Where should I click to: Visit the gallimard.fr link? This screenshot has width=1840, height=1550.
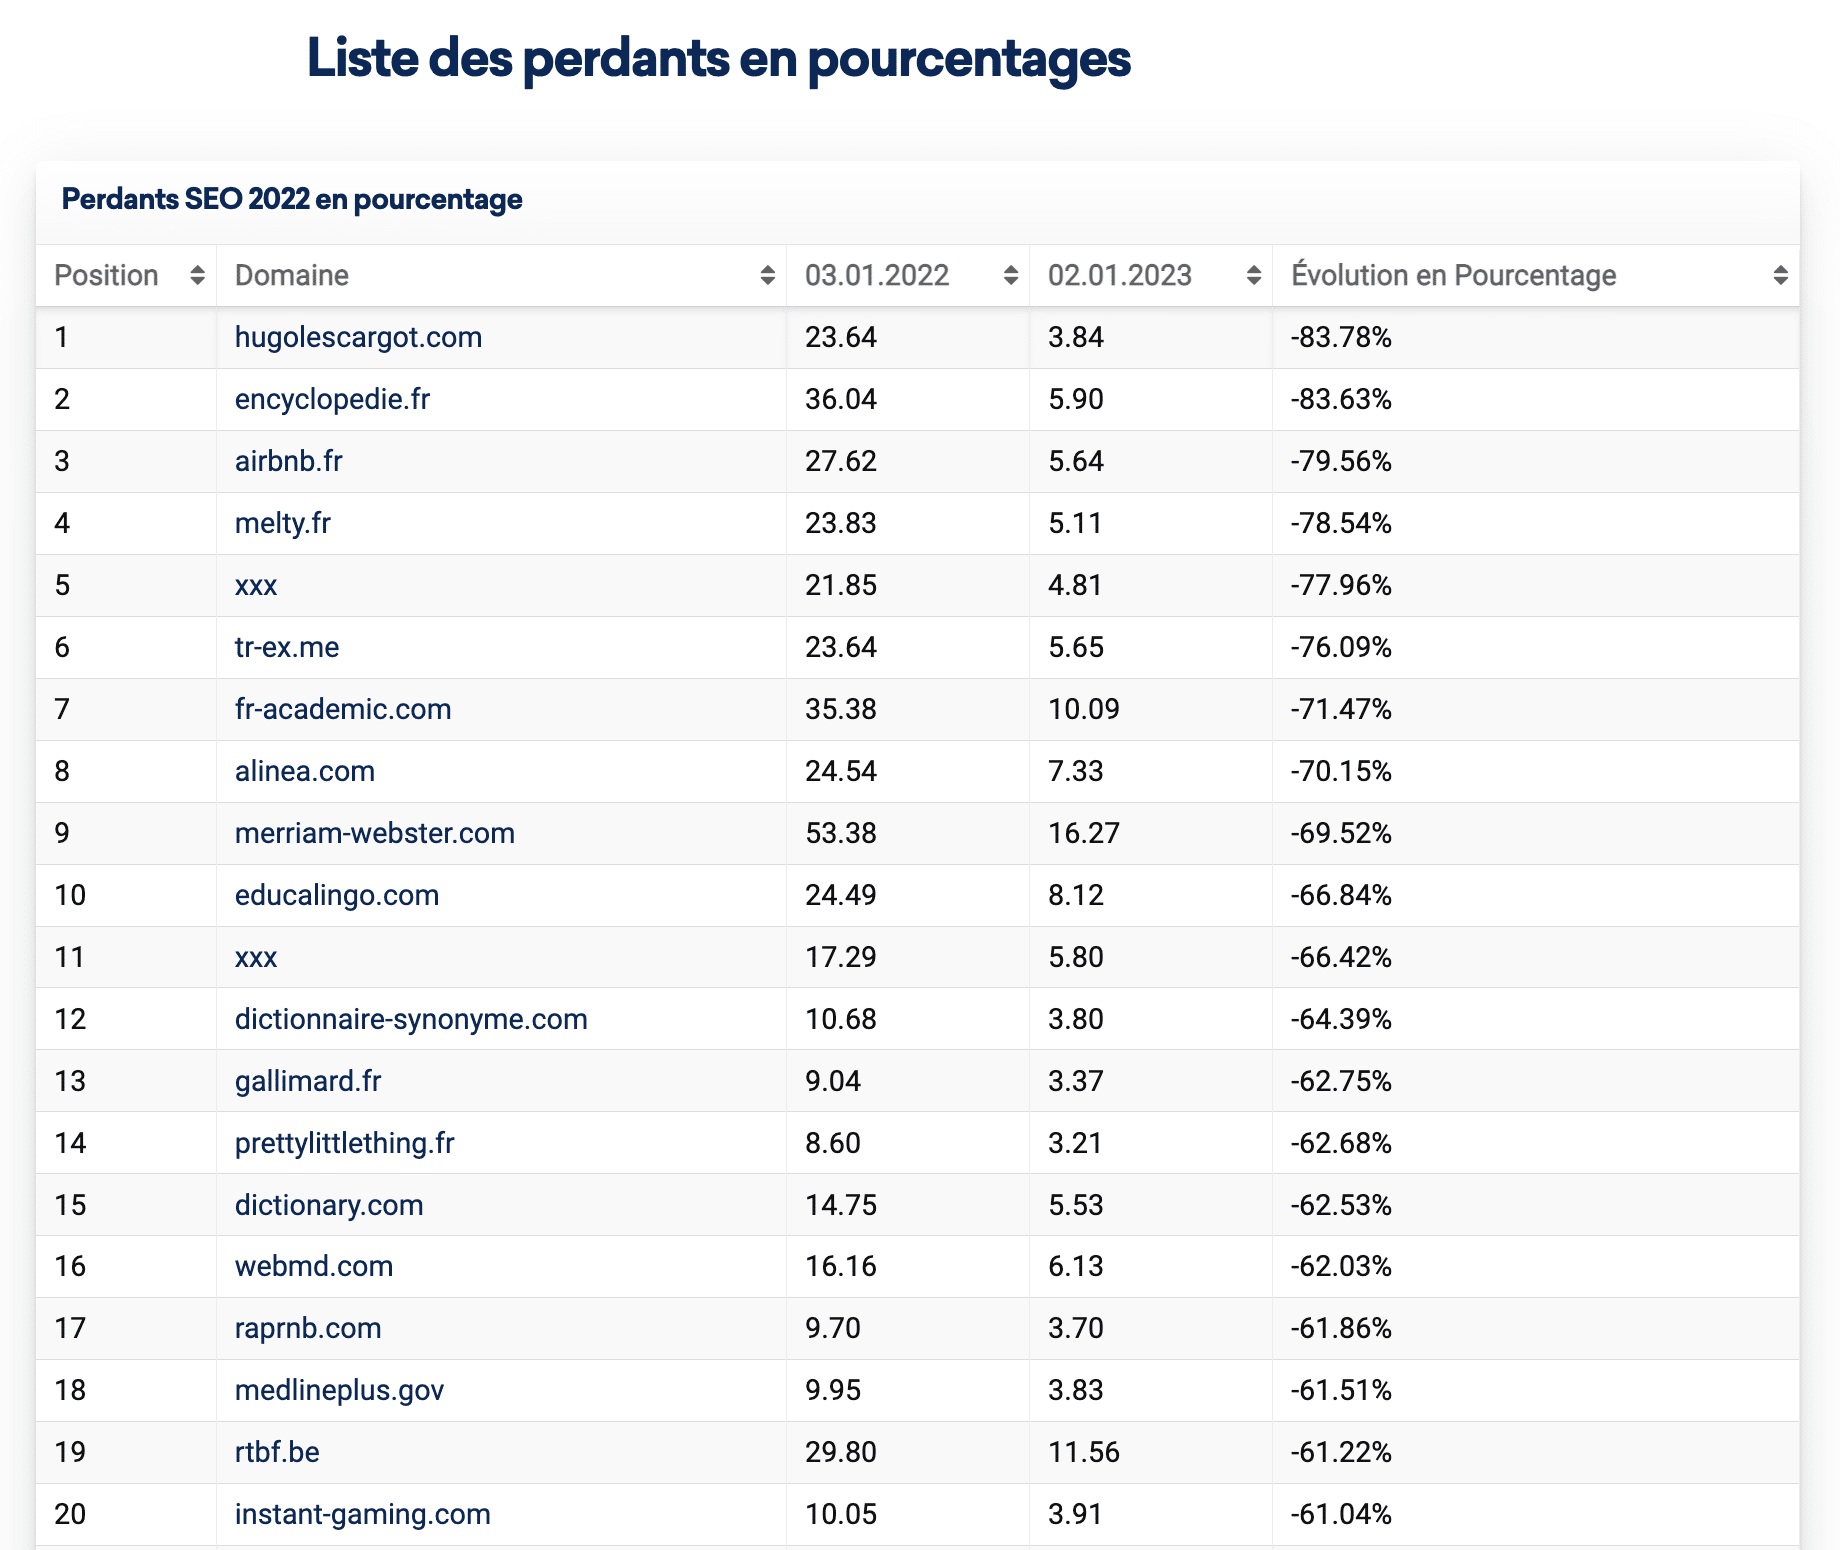[308, 1081]
